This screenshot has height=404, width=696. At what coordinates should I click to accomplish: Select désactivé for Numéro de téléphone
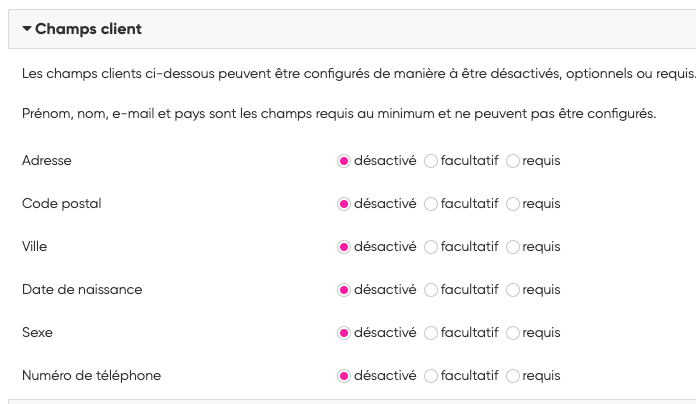coord(345,376)
